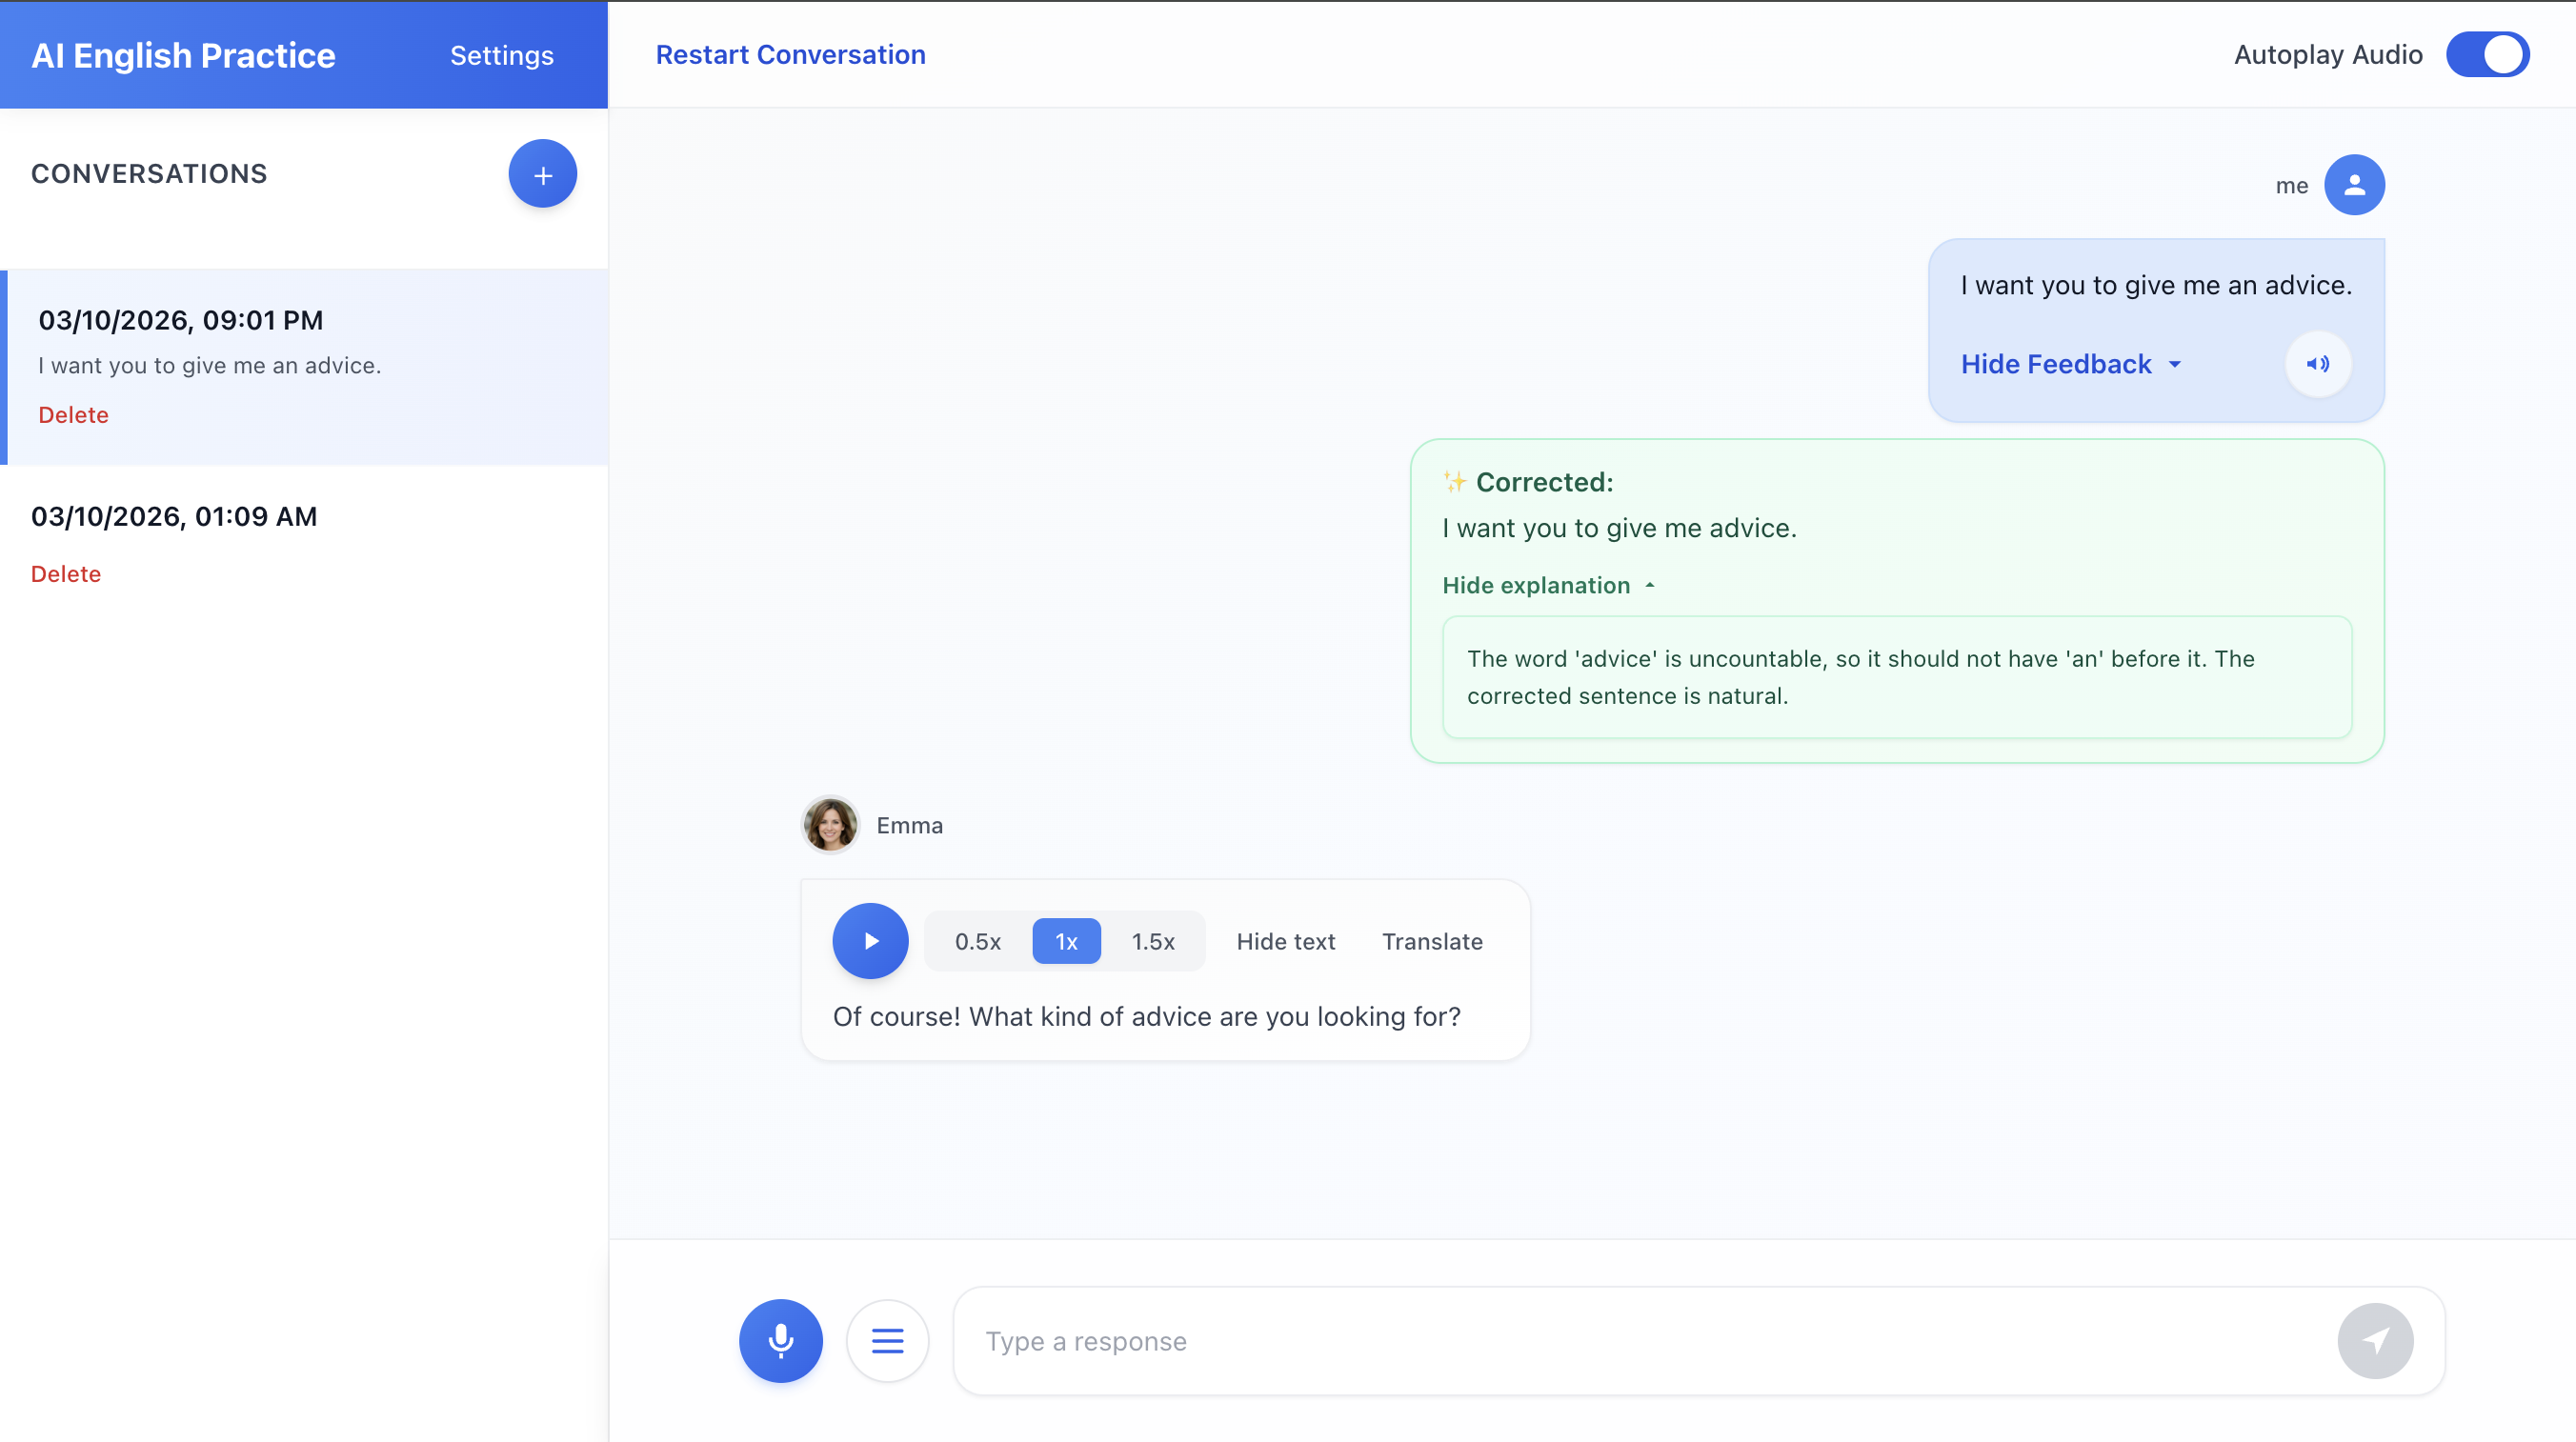Viewport: 2576px width, 1442px height.
Task: Open the 01:09 AM conversation
Action: click(x=174, y=516)
